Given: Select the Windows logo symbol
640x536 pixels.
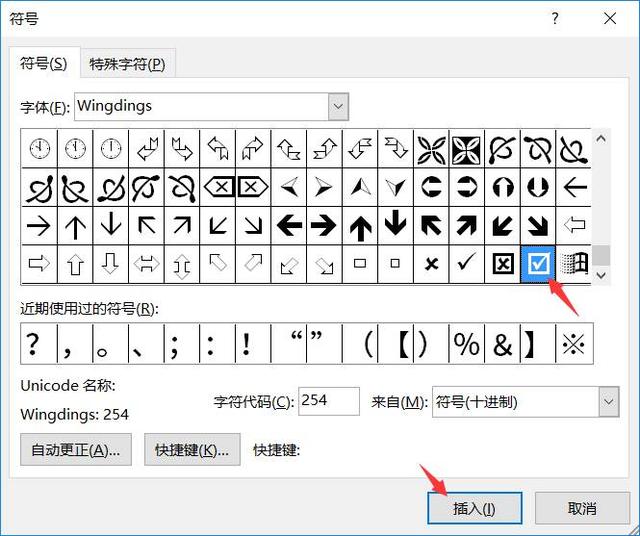Looking at the screenshot, I should 573,264.
